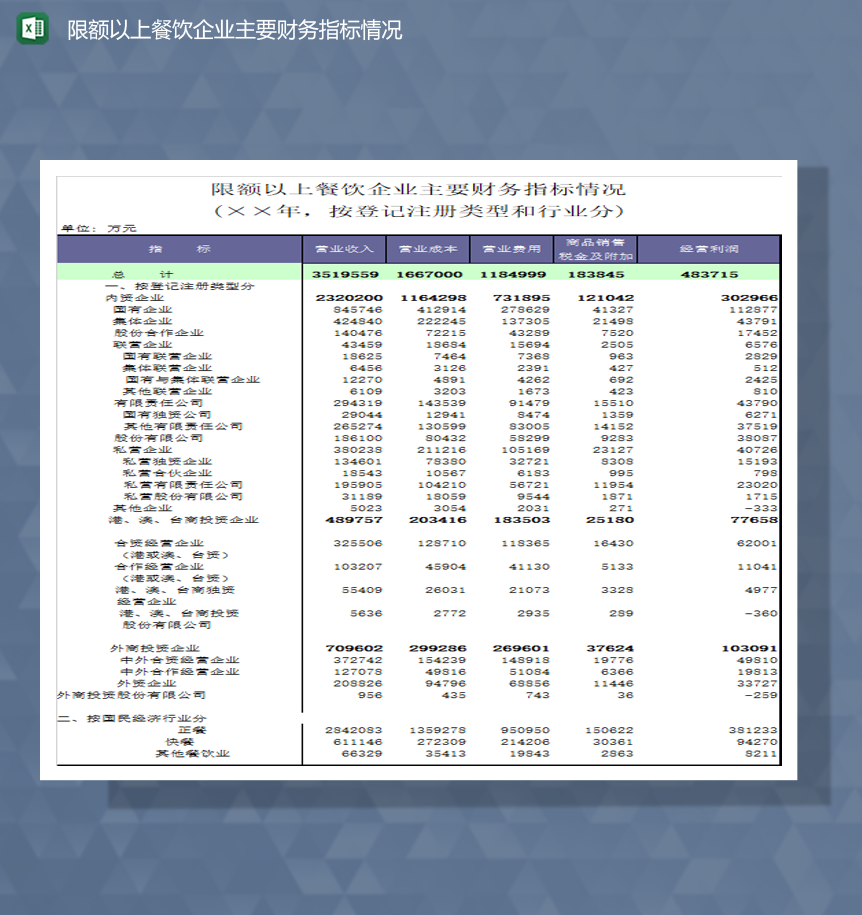Click the page title 限额以上餐饮企业主要财务指标情况 beside Excel icon
Image resolution: width=862 pixels, height=915 pixels.
pos(234,30)
